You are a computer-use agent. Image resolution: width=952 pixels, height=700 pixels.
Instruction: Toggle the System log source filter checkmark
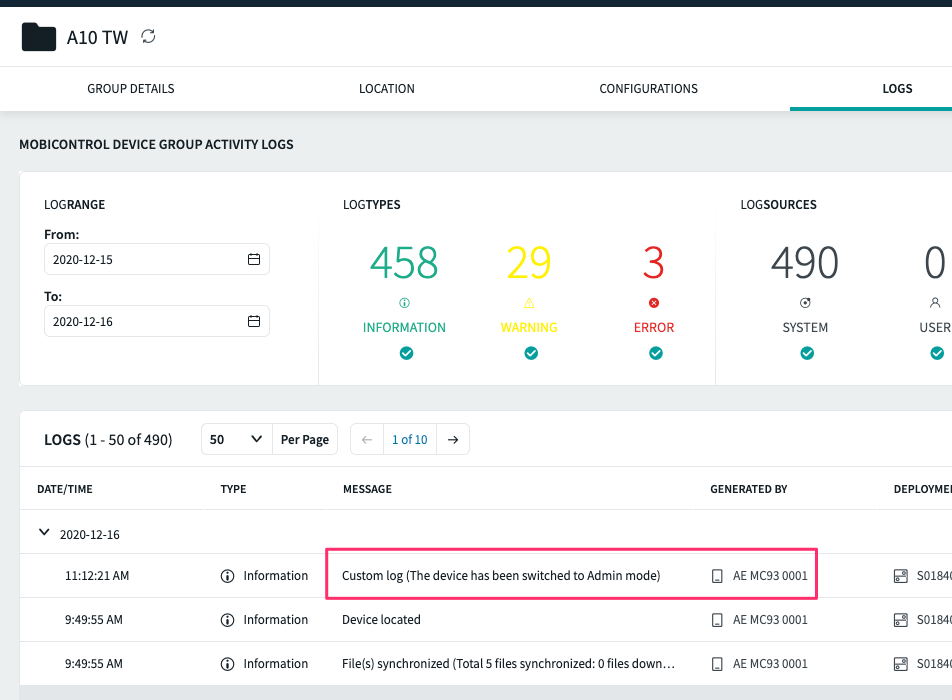(x=806, y=353)
